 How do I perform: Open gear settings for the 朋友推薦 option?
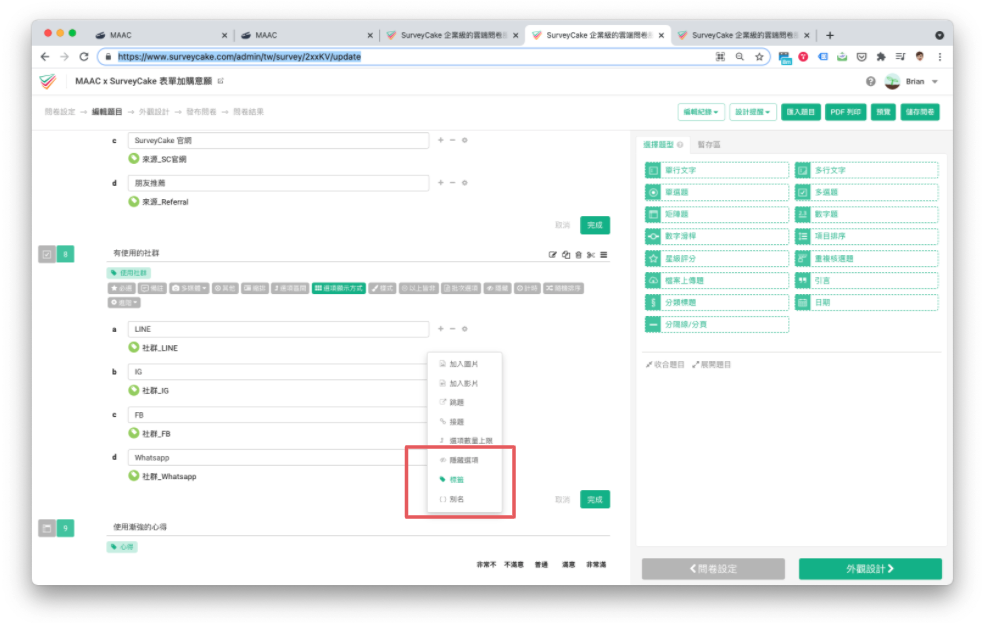pos(465,183)
